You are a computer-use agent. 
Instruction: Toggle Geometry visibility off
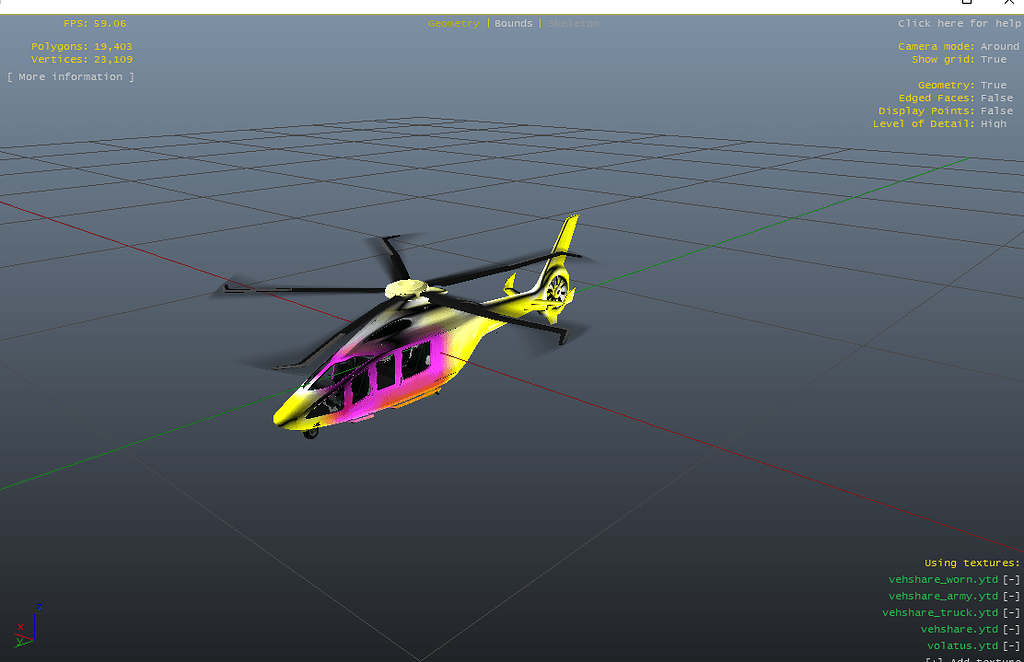(993, 84)
